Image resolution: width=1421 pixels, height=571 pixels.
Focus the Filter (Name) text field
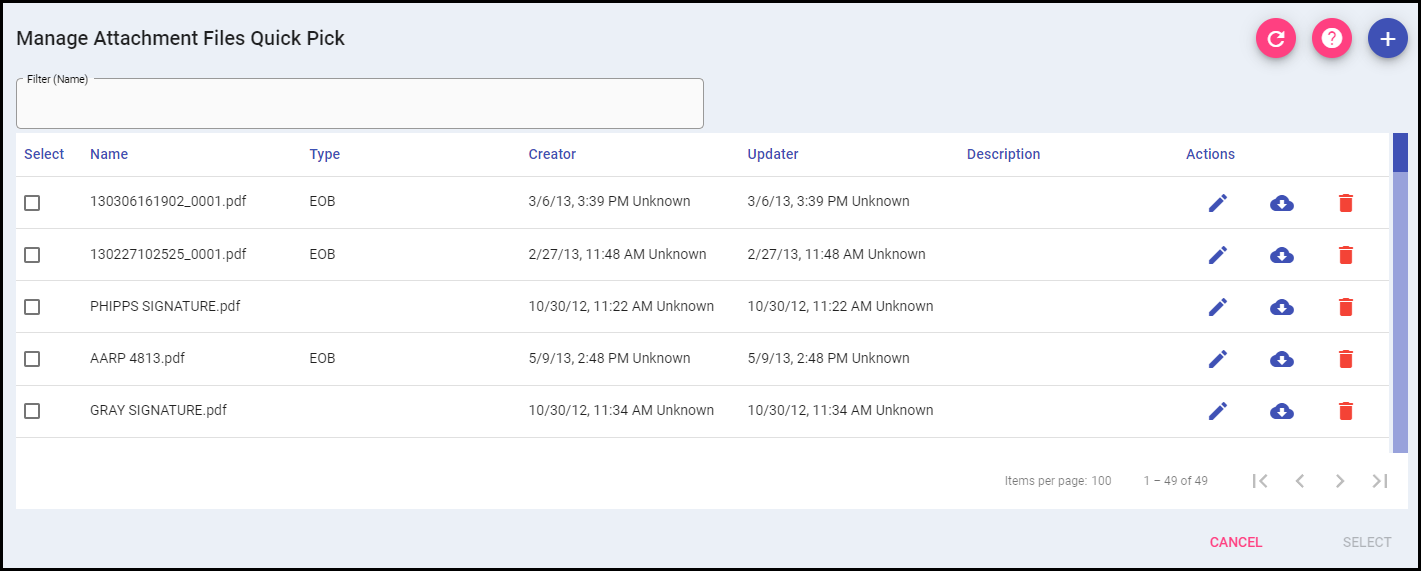360,105
